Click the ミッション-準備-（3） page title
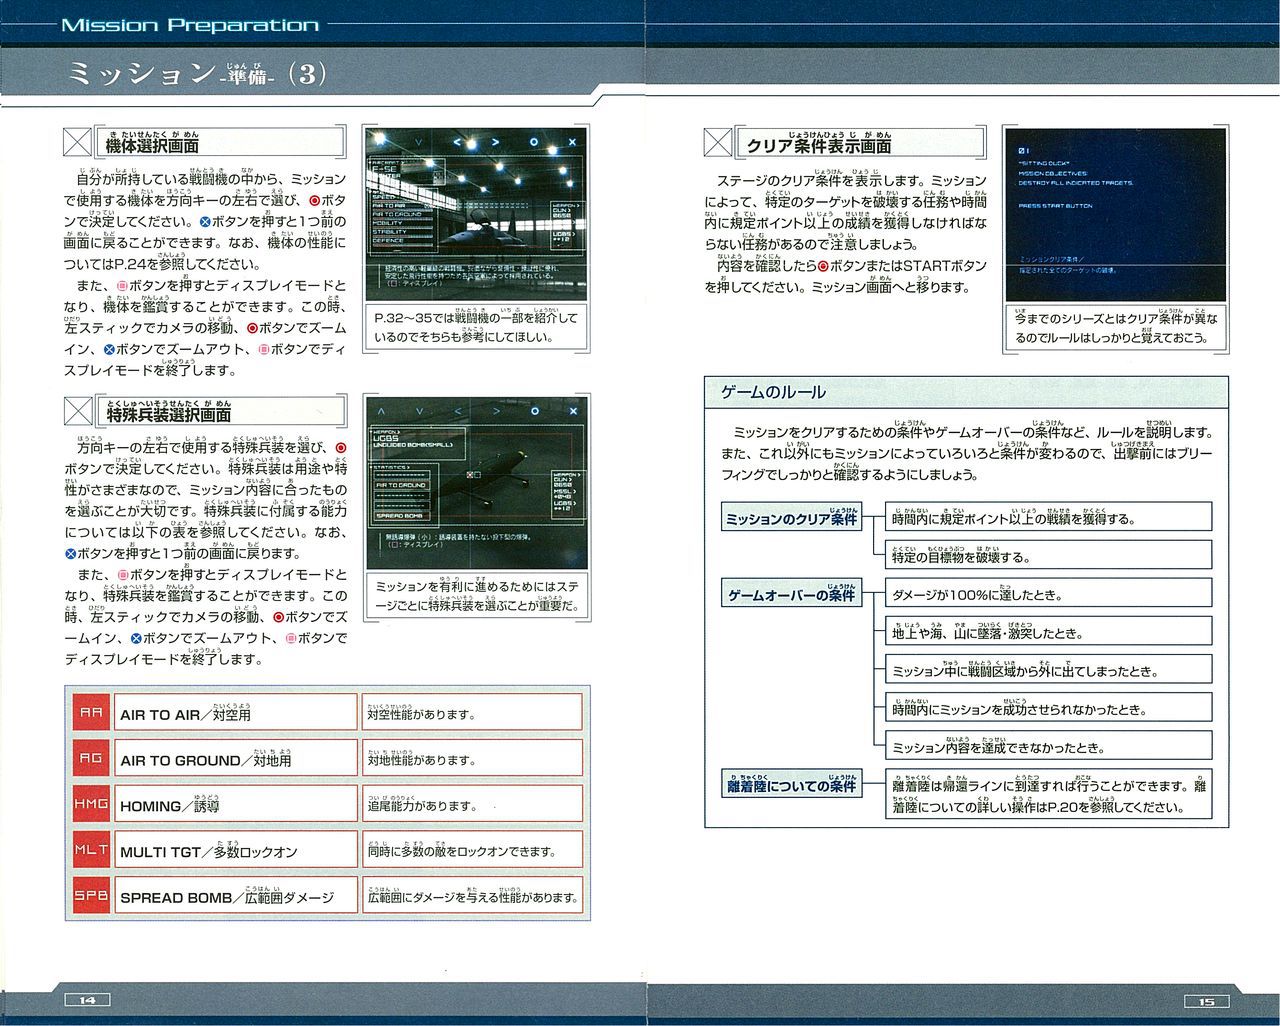Screen dimensions: 1280x1026 [196, 75]
